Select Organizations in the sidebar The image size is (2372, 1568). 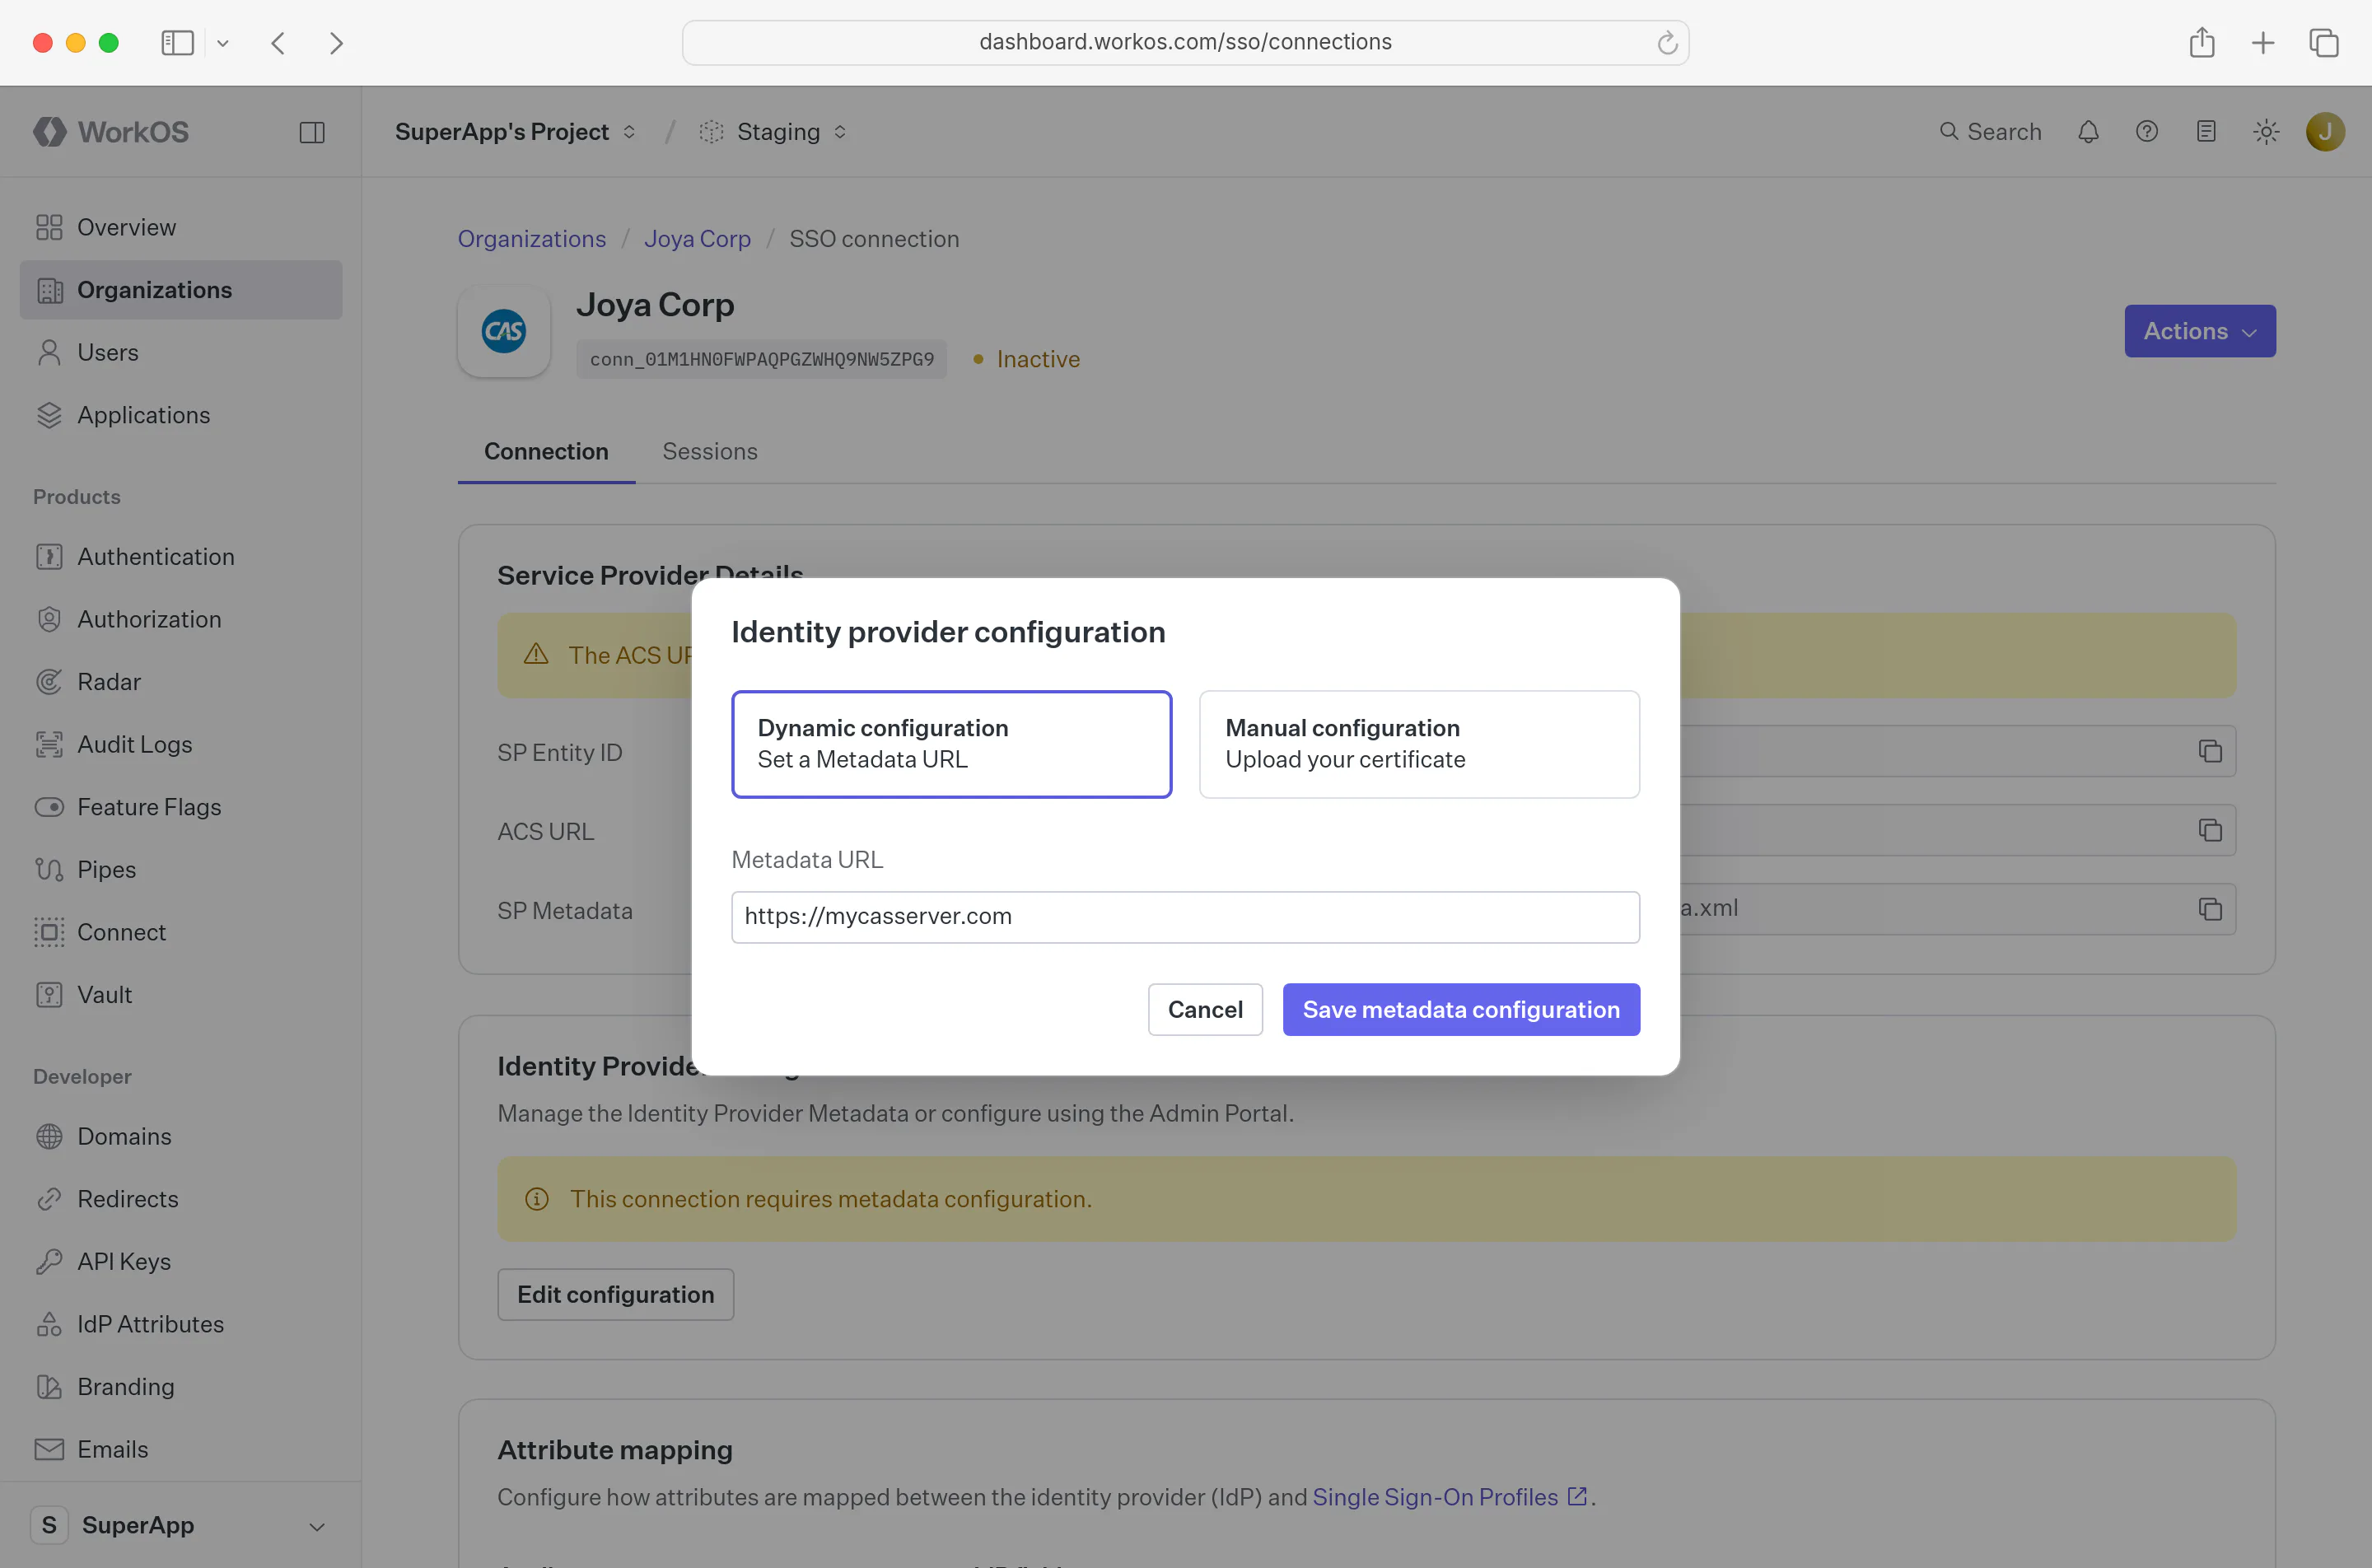click(181, 290)
